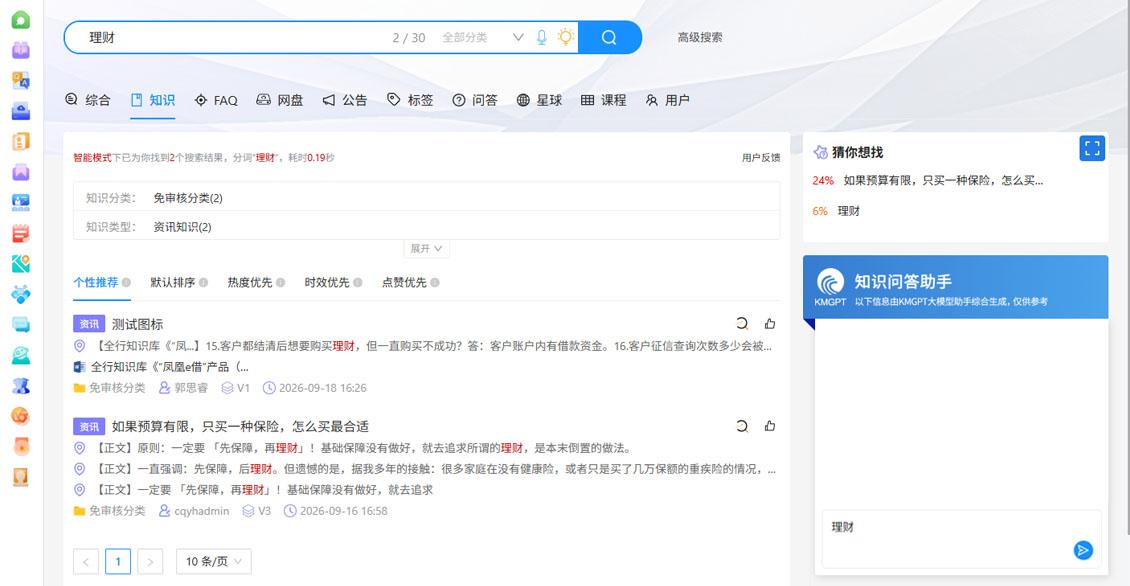The height and width of the screenshot is (586, 1130).
Task: Sort results by 默认排序
Action: [173, 283]
